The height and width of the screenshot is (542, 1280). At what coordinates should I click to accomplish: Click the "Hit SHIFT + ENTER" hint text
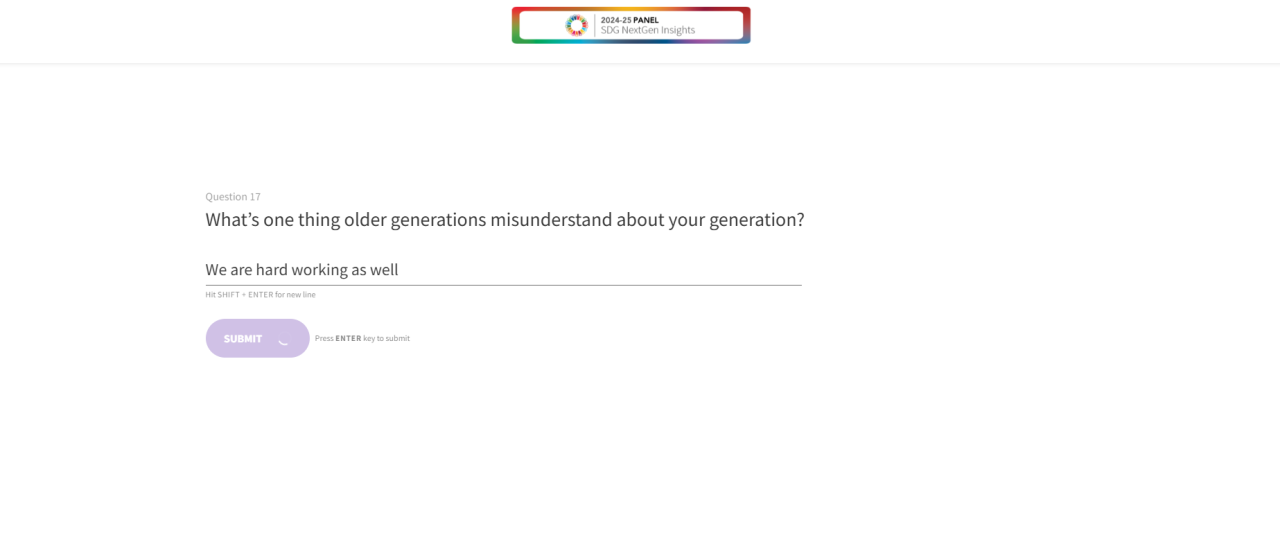260,295
